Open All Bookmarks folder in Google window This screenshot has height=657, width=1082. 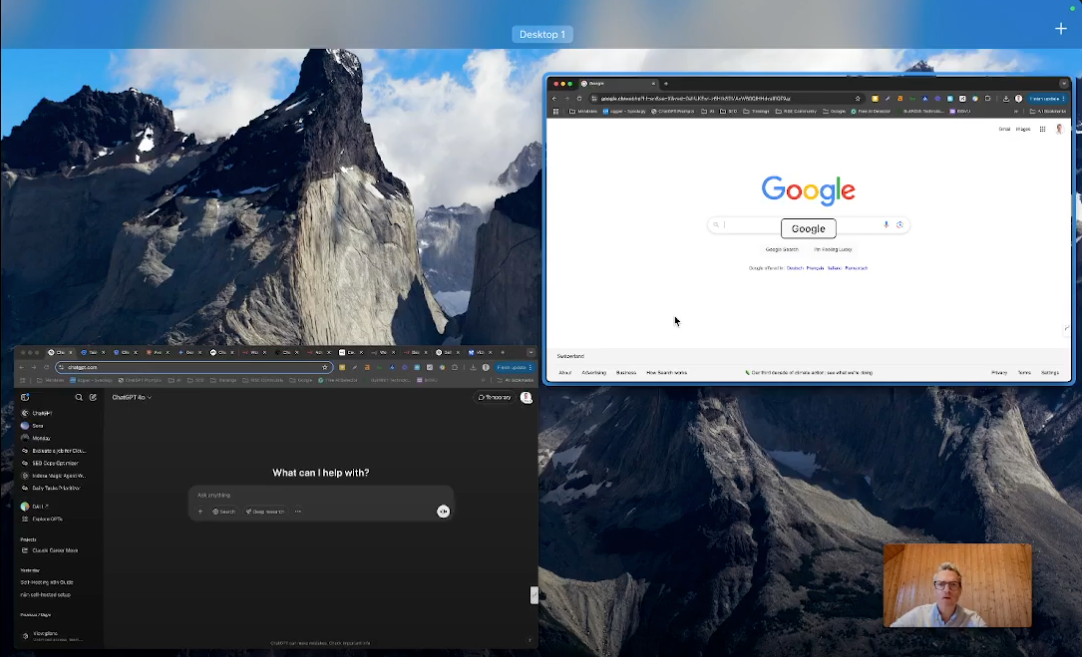click(1047, 111)
